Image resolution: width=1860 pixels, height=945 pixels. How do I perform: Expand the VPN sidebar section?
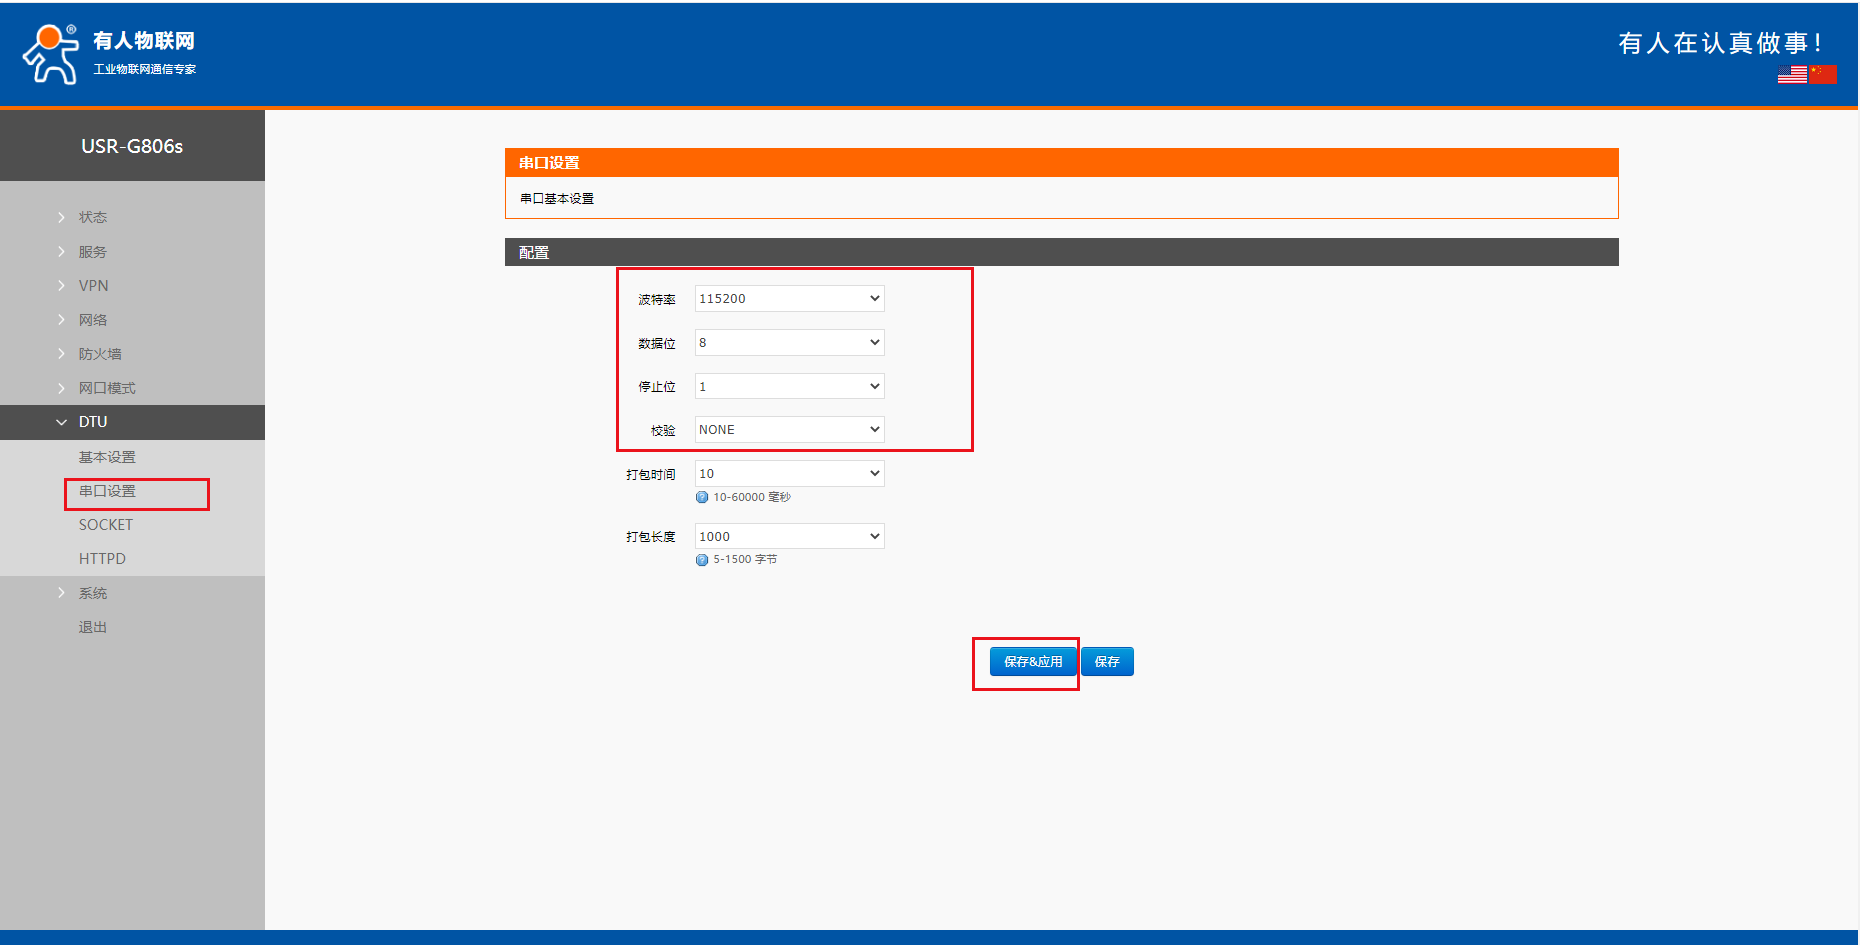93,285
